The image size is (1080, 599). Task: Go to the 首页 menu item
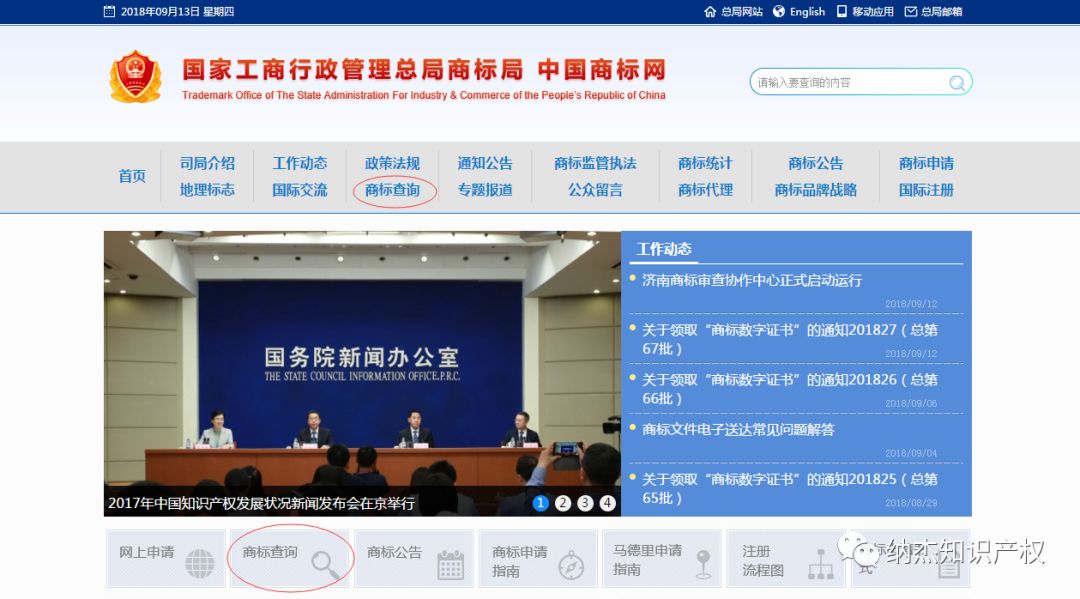(132, 176)
